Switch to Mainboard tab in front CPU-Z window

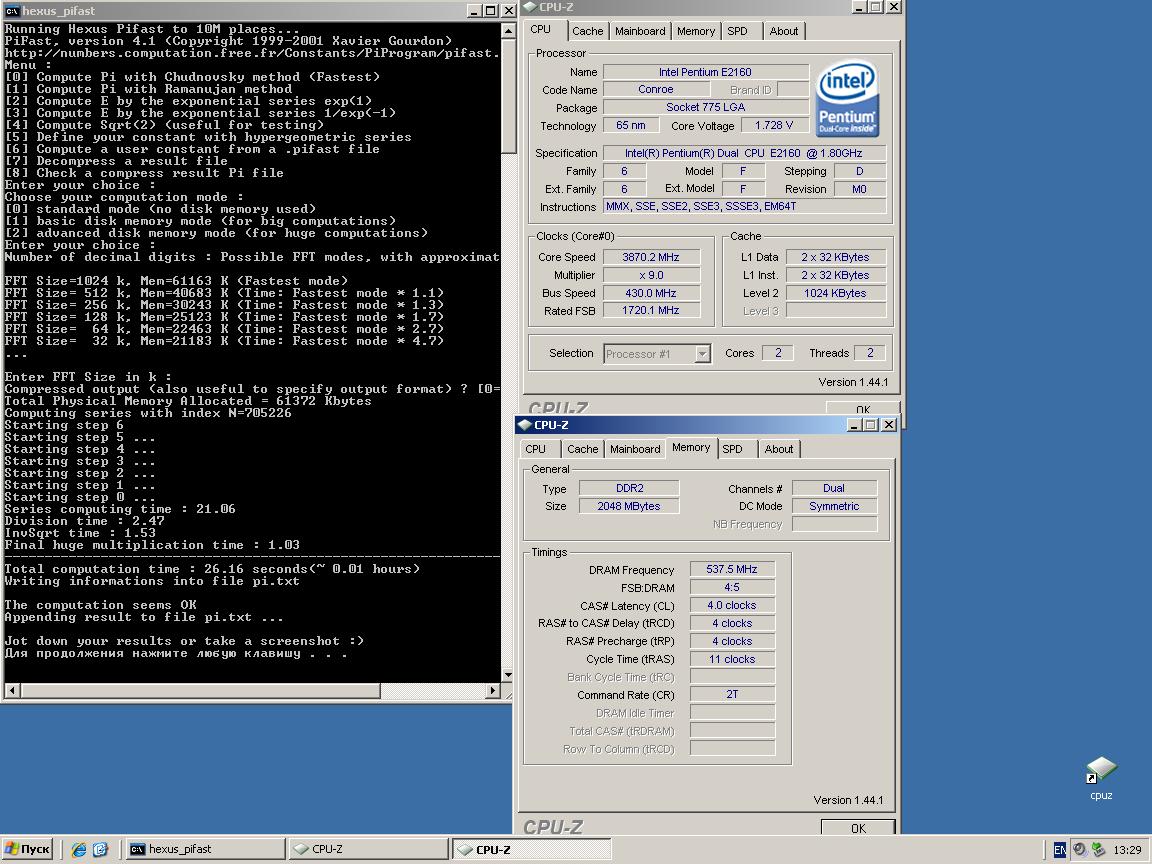pyautogui.click(x=635, y=449)
